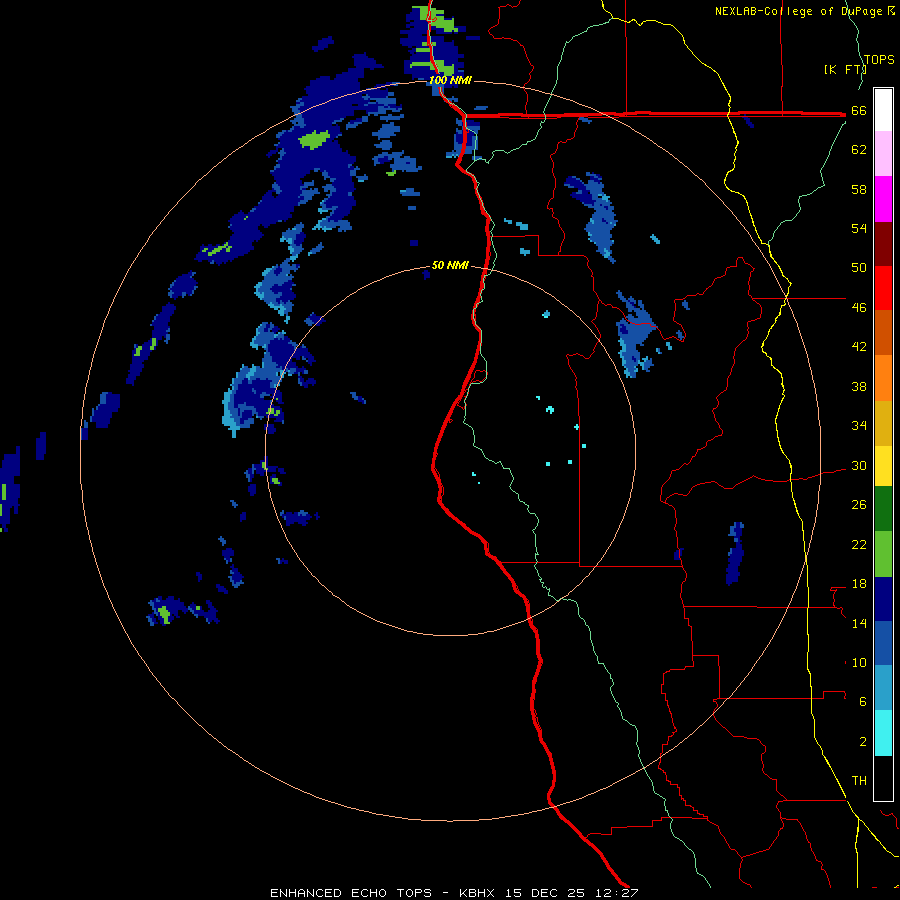Click the orange 42 kft legend swatch
The height and width of the screenshot is (900, 900).
point(883,377)
